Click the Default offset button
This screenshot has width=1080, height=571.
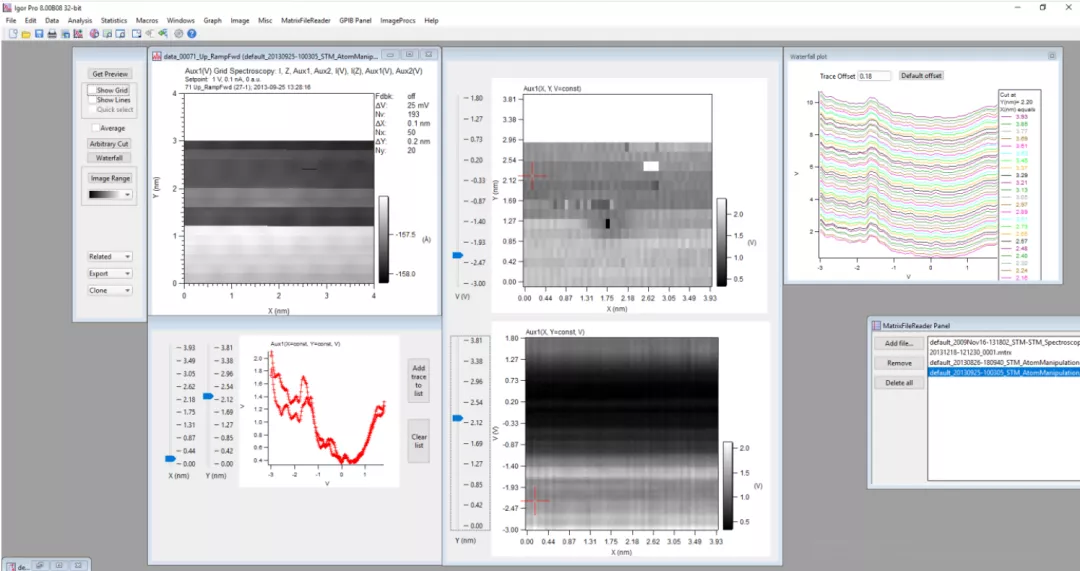pos(921,76)
